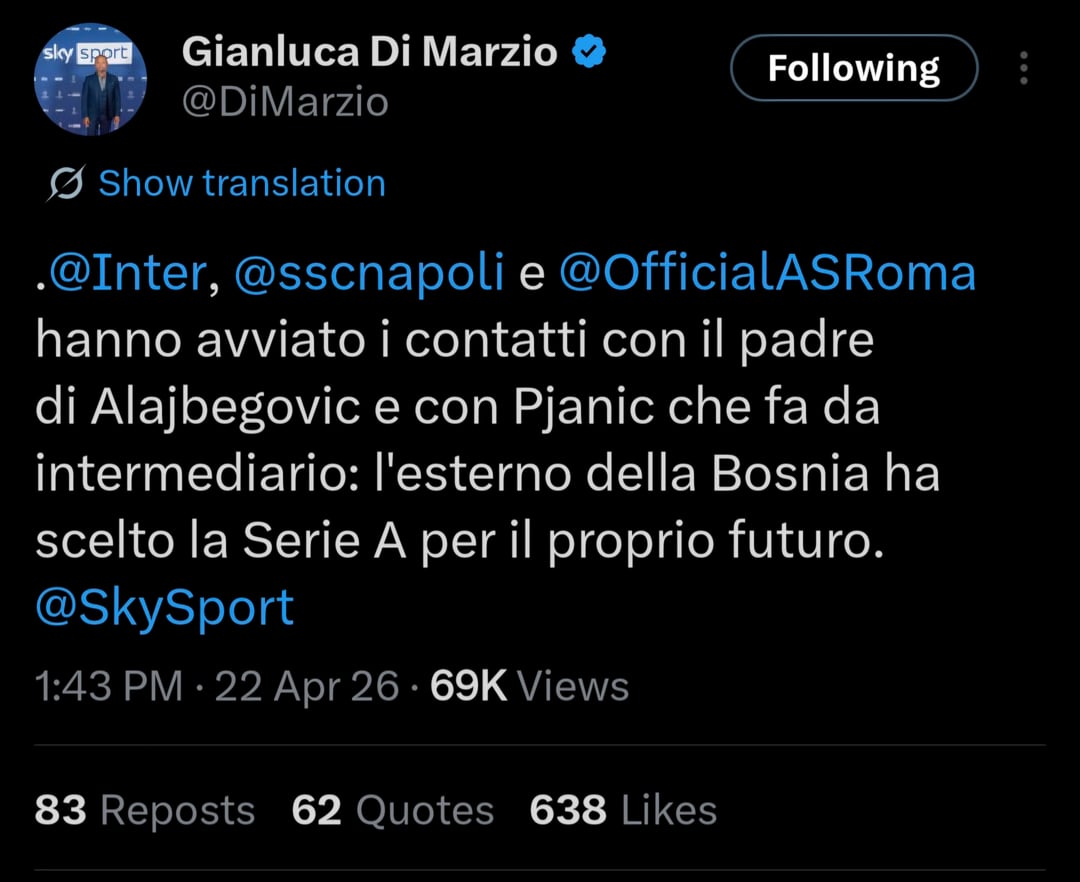Screen dimensions: 1080x882
Task: Click Show translation link
Action: coord(241,184)
